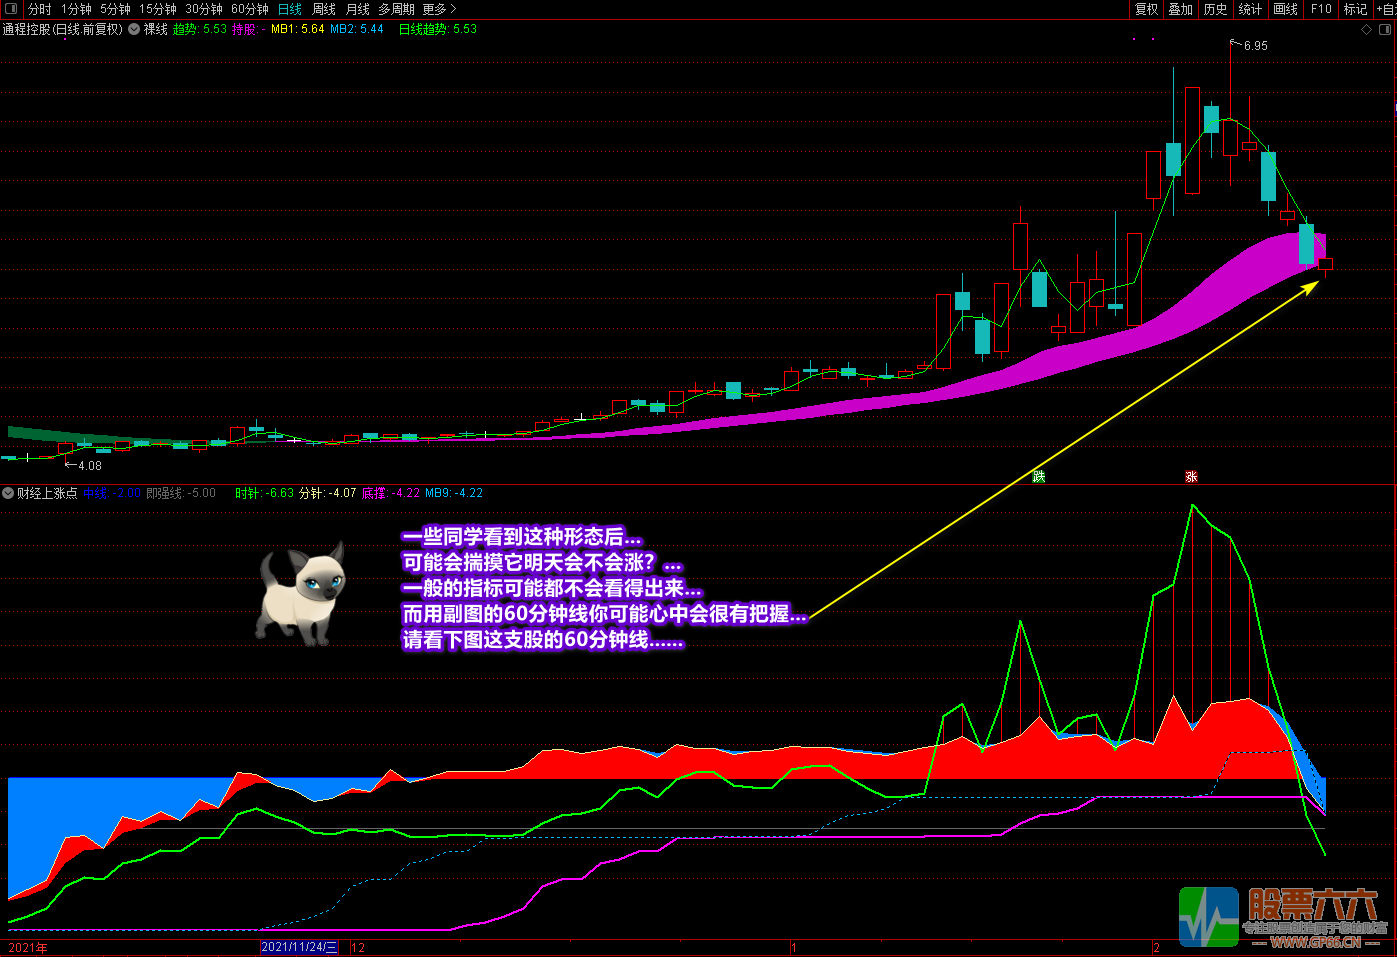The image size is (1397, 957).
Task: Click the Siamese kitten image
Action: pyautogui.click(x=301, y=596)
